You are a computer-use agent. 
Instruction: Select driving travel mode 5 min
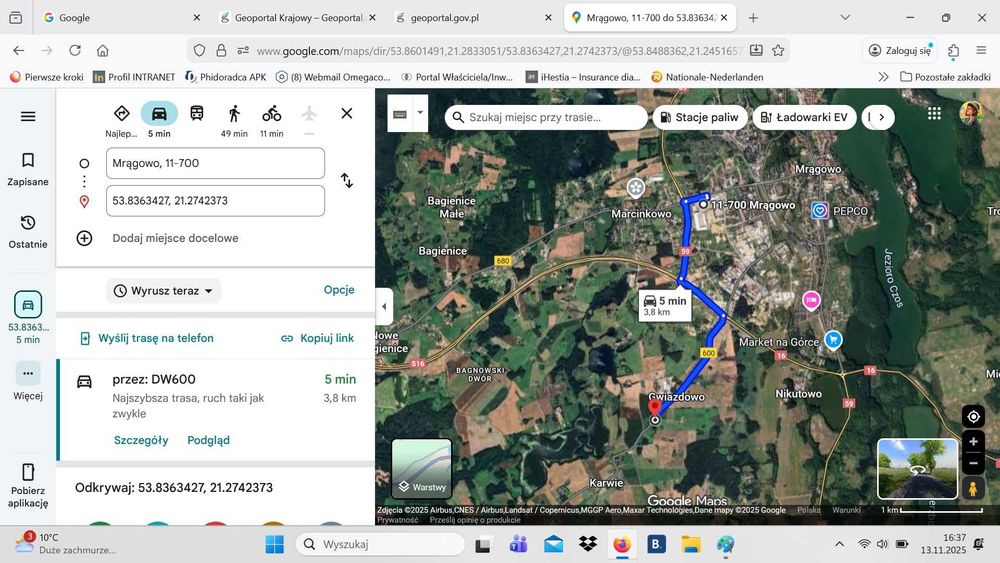click(x=159, y=120)
